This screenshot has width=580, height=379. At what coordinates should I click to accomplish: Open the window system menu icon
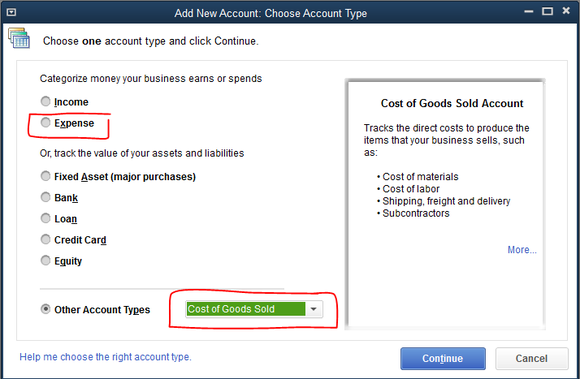click(x=11, y=13)
